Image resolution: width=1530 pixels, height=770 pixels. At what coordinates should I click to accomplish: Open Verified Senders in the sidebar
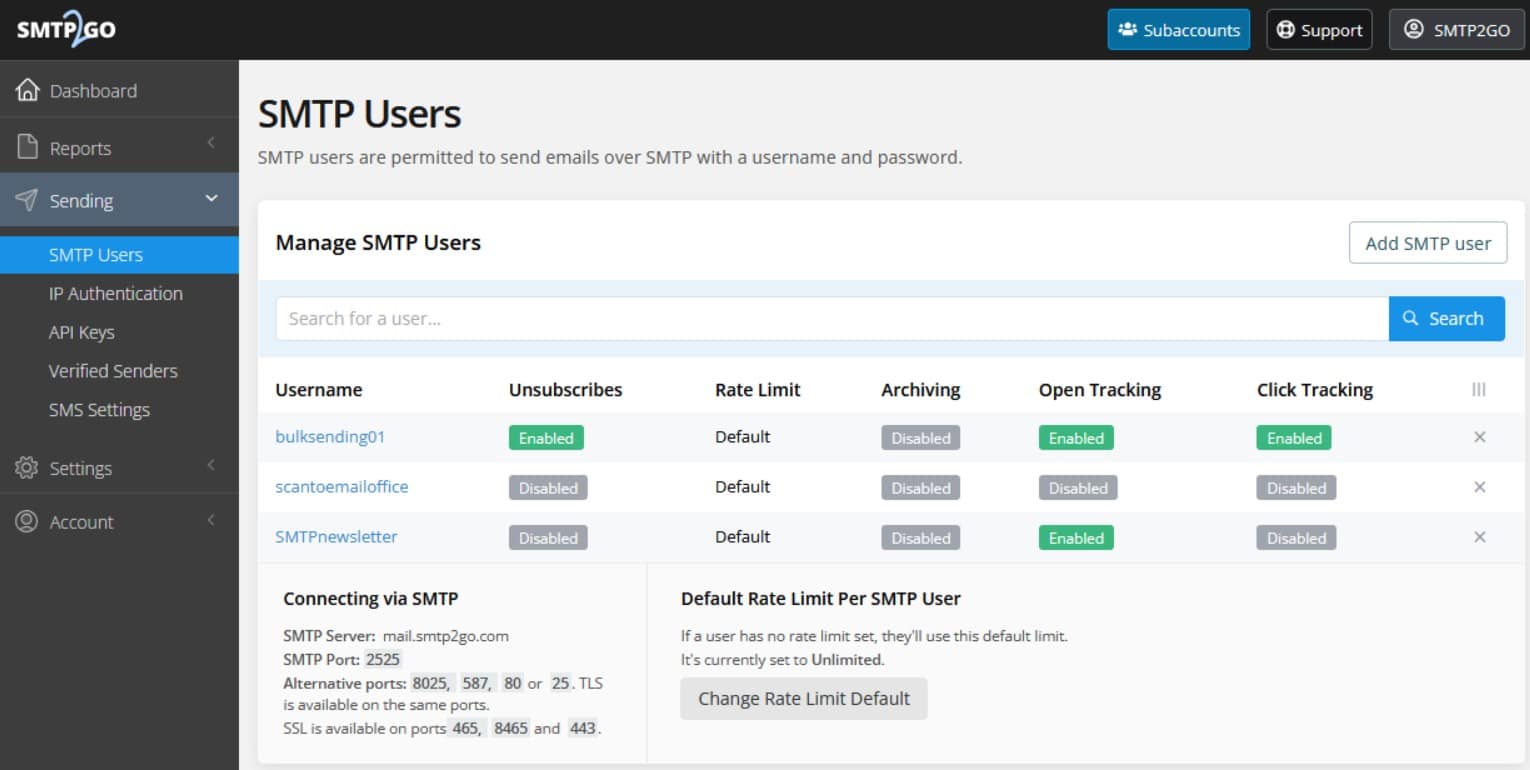pyautogui.click(x=113, y=371)
